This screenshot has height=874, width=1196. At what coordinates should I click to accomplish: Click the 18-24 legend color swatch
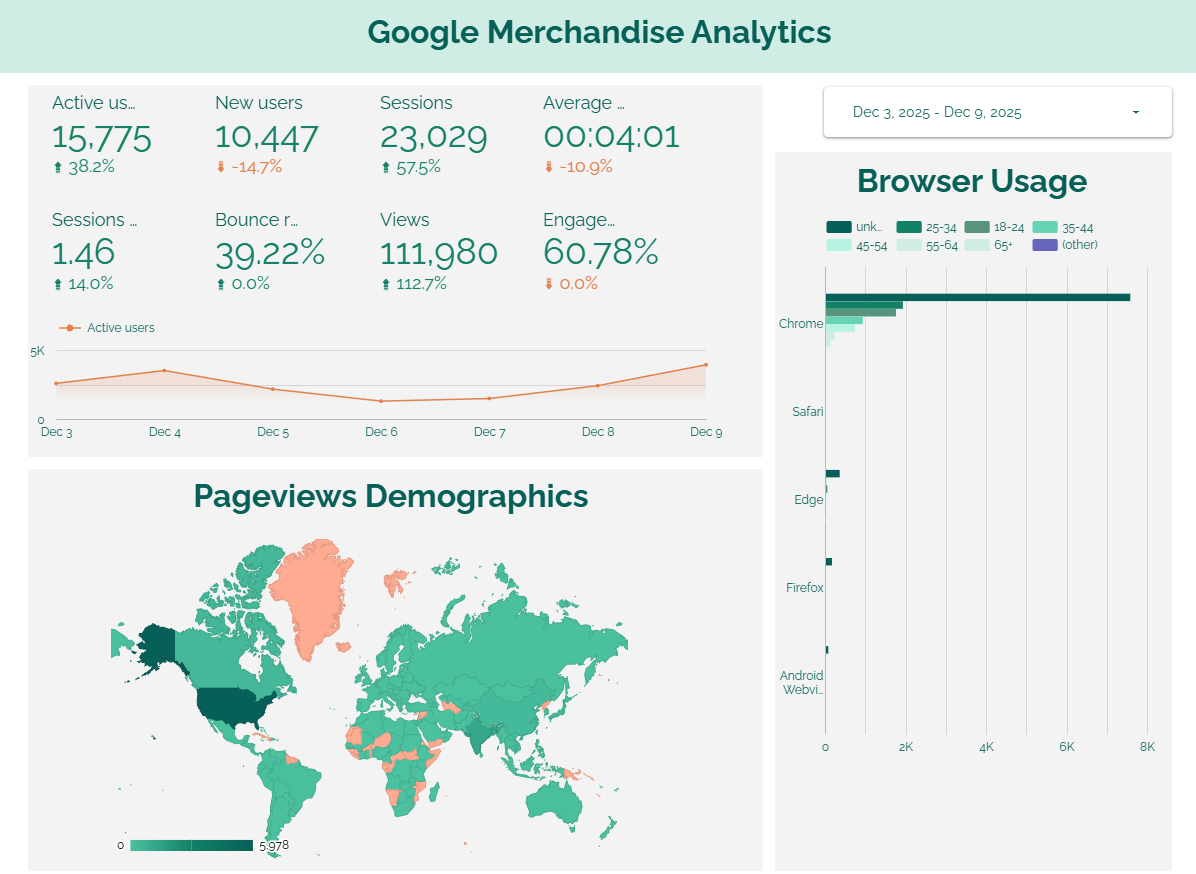(976, 227)
